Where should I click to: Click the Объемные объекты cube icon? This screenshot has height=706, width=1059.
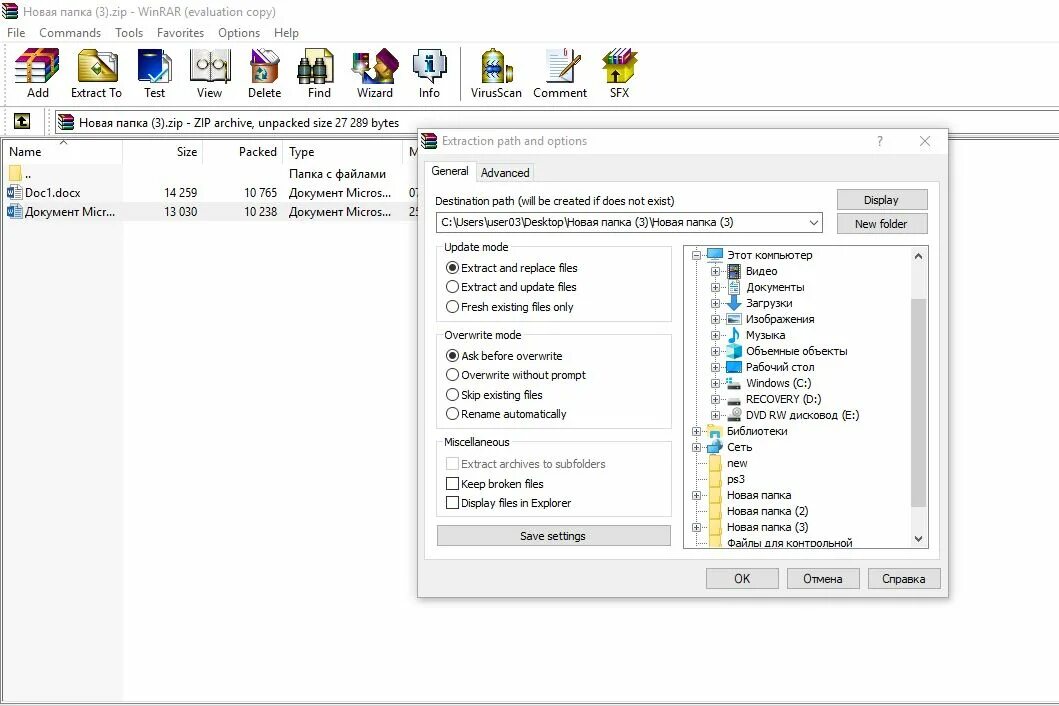[x=734, y=351]
